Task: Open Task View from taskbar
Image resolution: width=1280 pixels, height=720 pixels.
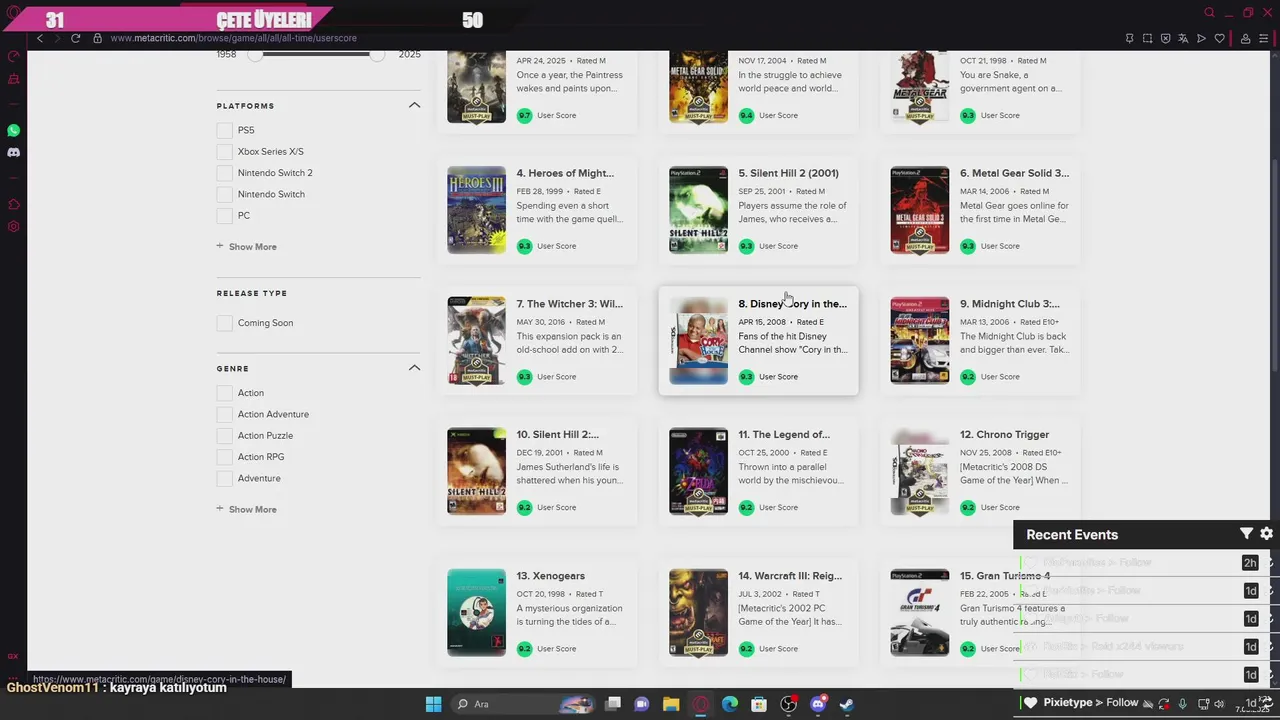Action: pyautogui.click(x=613, y=704)
